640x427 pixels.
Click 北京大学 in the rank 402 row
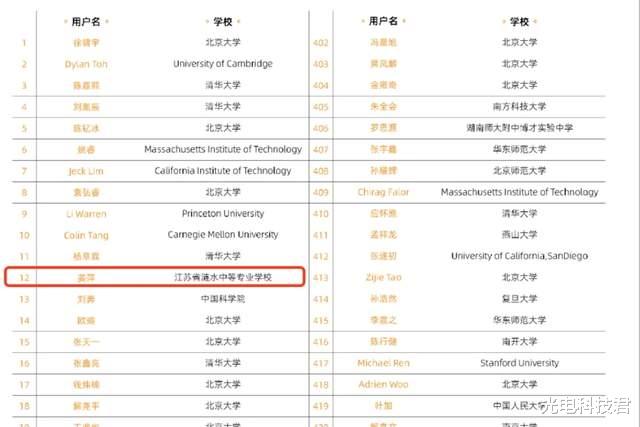[x=519, y=42]
